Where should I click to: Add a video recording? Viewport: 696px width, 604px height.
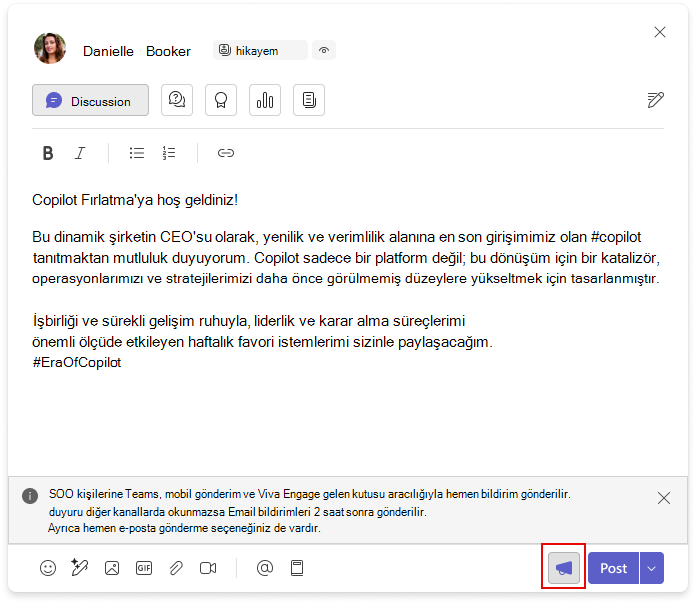coord(208,568)
